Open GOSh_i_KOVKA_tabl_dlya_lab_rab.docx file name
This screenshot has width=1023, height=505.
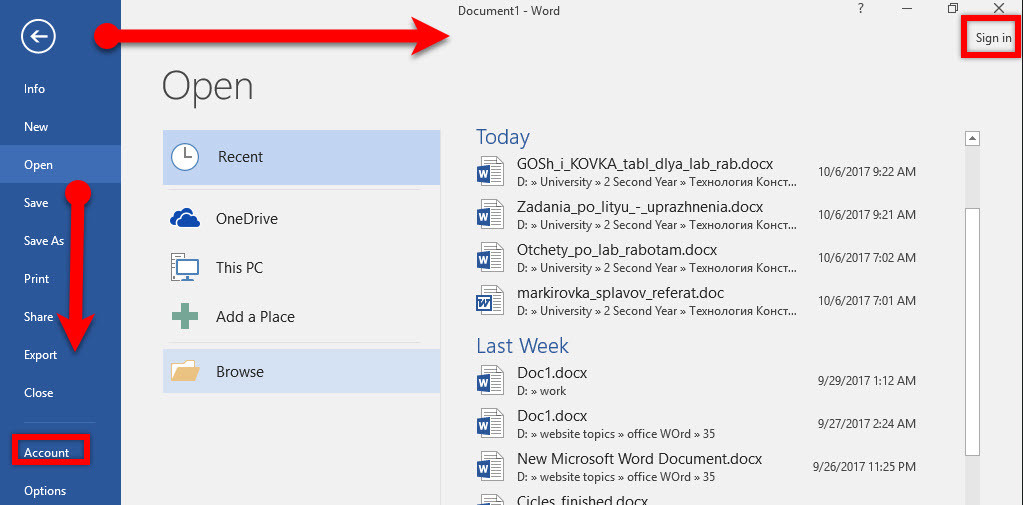click(x=645, y=164)
